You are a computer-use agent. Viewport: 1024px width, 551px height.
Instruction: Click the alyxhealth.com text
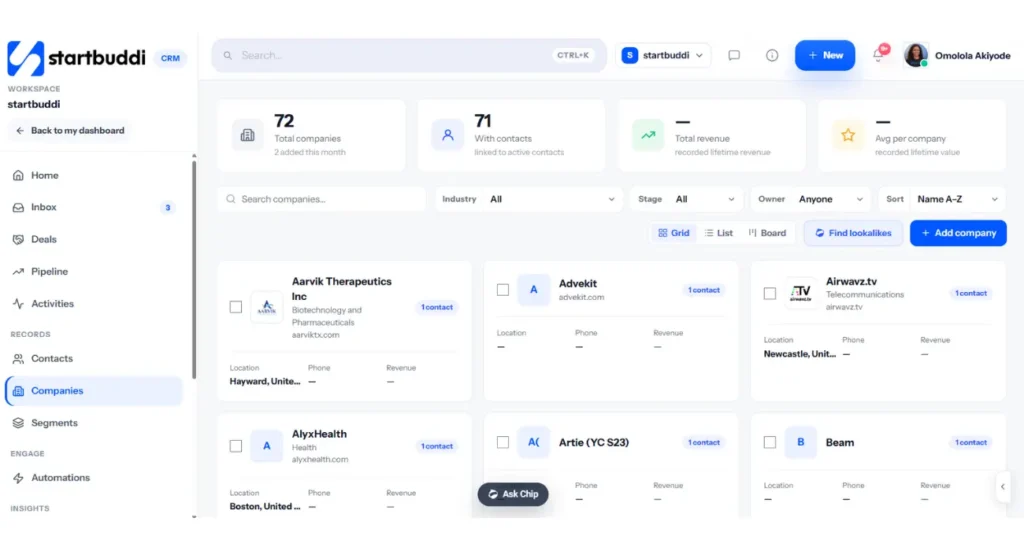point(320,460)
